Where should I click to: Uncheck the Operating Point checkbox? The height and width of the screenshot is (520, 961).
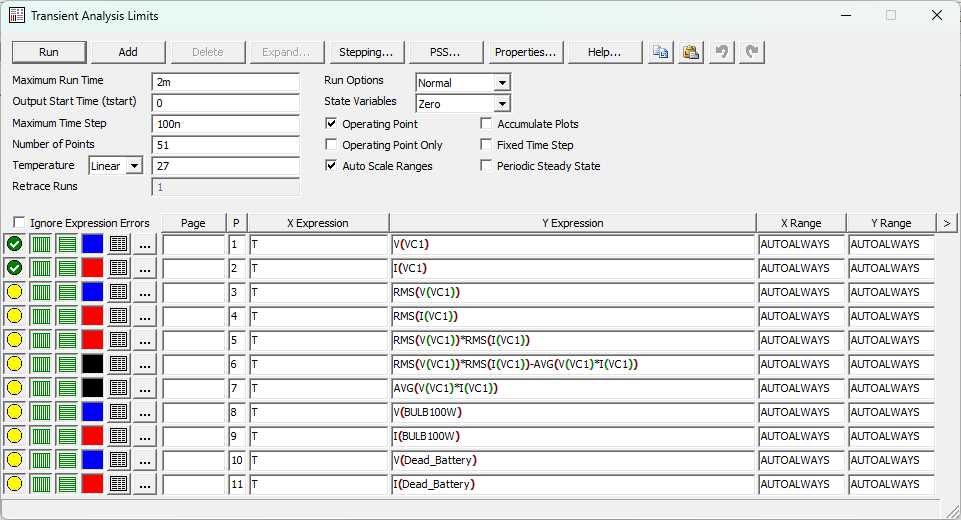(x=332, y=124)
